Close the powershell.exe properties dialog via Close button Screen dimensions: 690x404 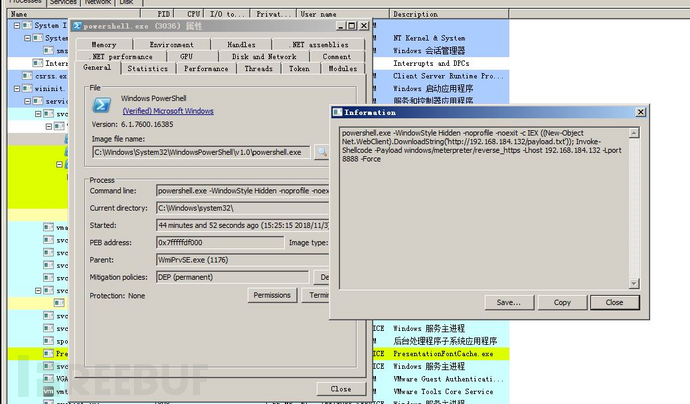click(x=341, y=389)
